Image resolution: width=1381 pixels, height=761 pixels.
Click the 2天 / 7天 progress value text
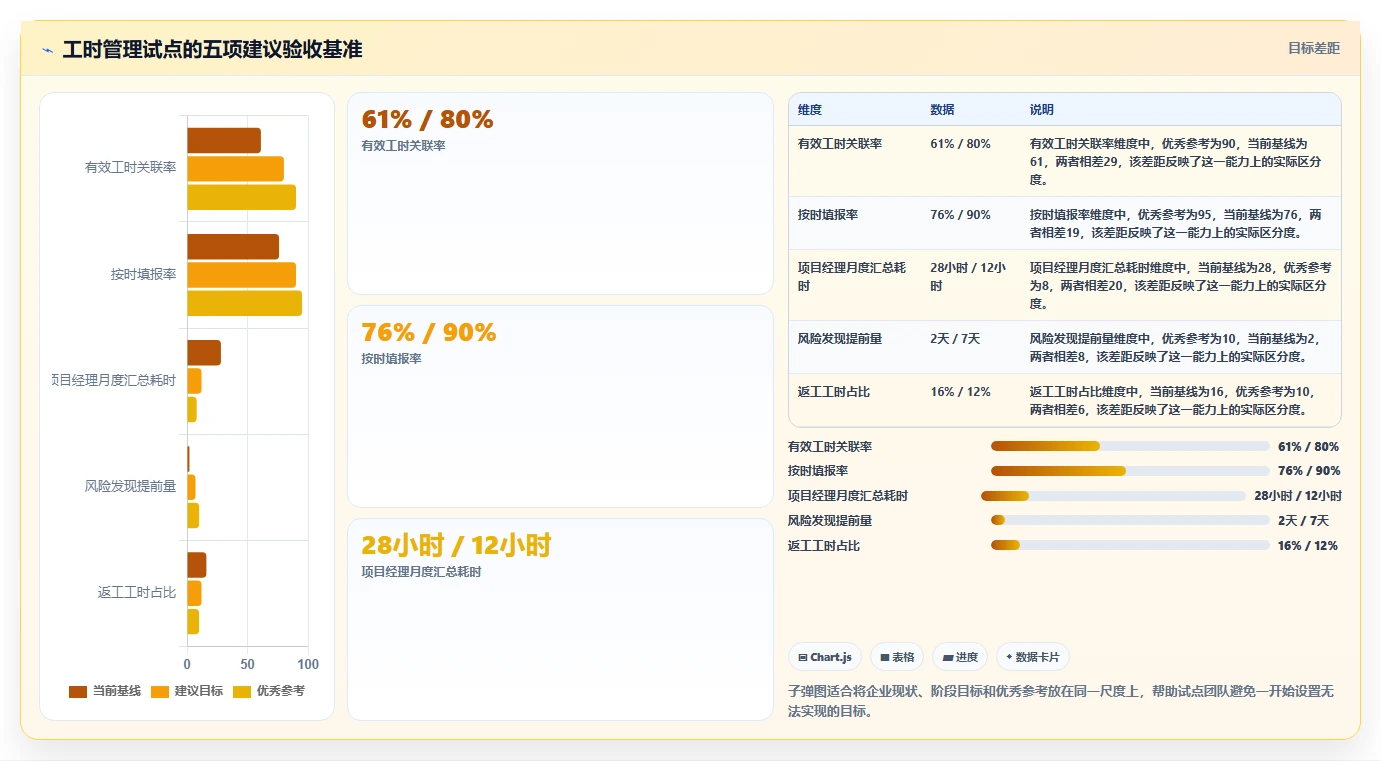click(x=1303, y=520)
